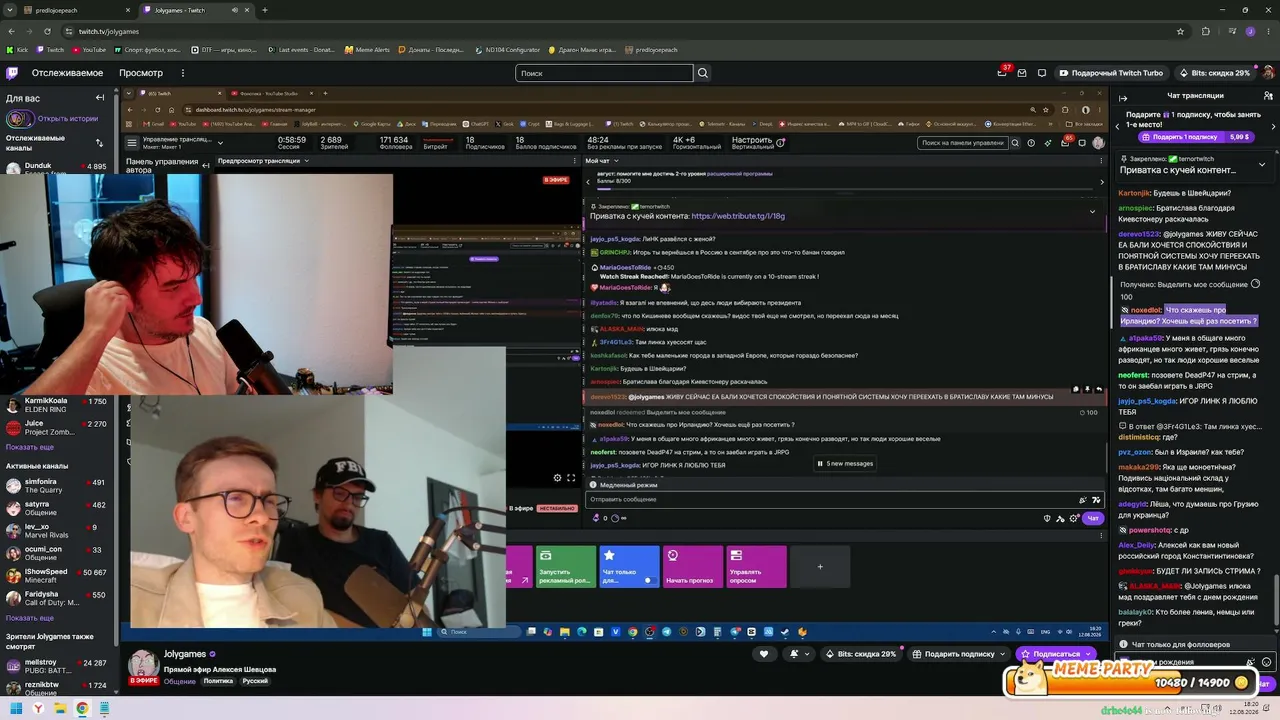Sort followed channels list

click(99, 143)
